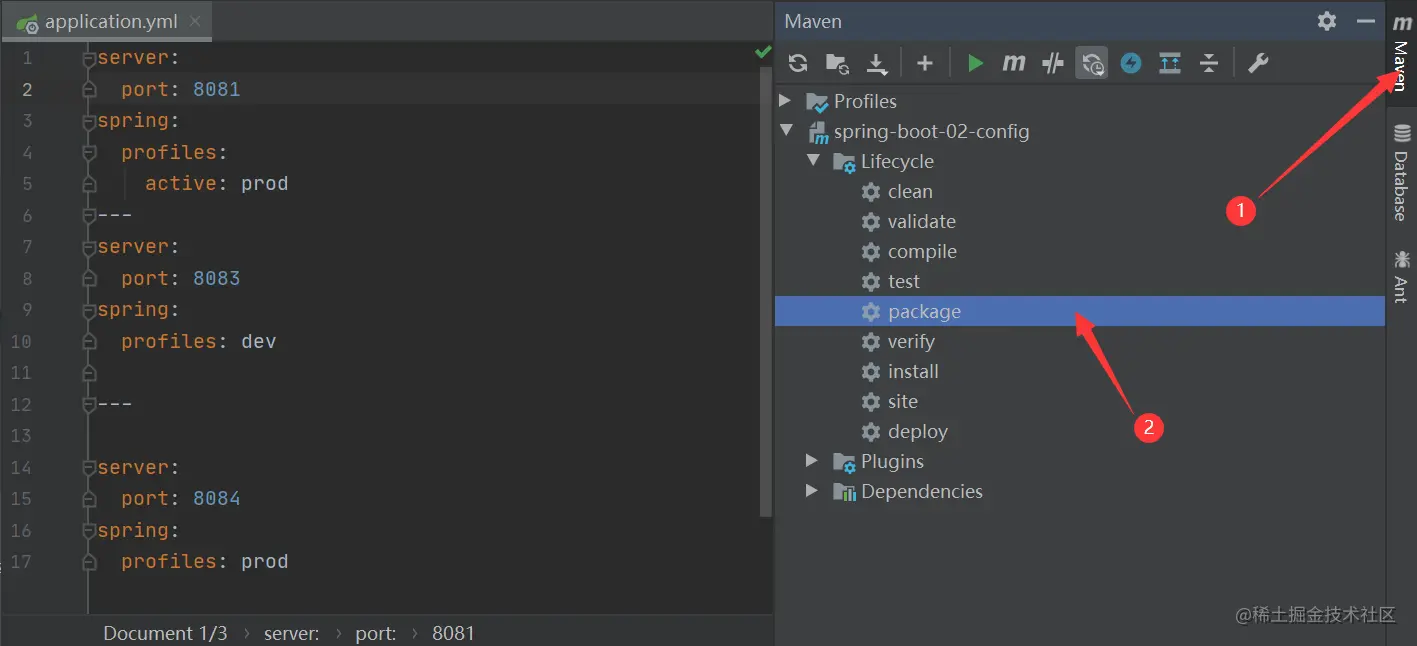The image size is (1417, 646).
Task: Fold spring block at line 3
Action: click(x=89, y=122)
